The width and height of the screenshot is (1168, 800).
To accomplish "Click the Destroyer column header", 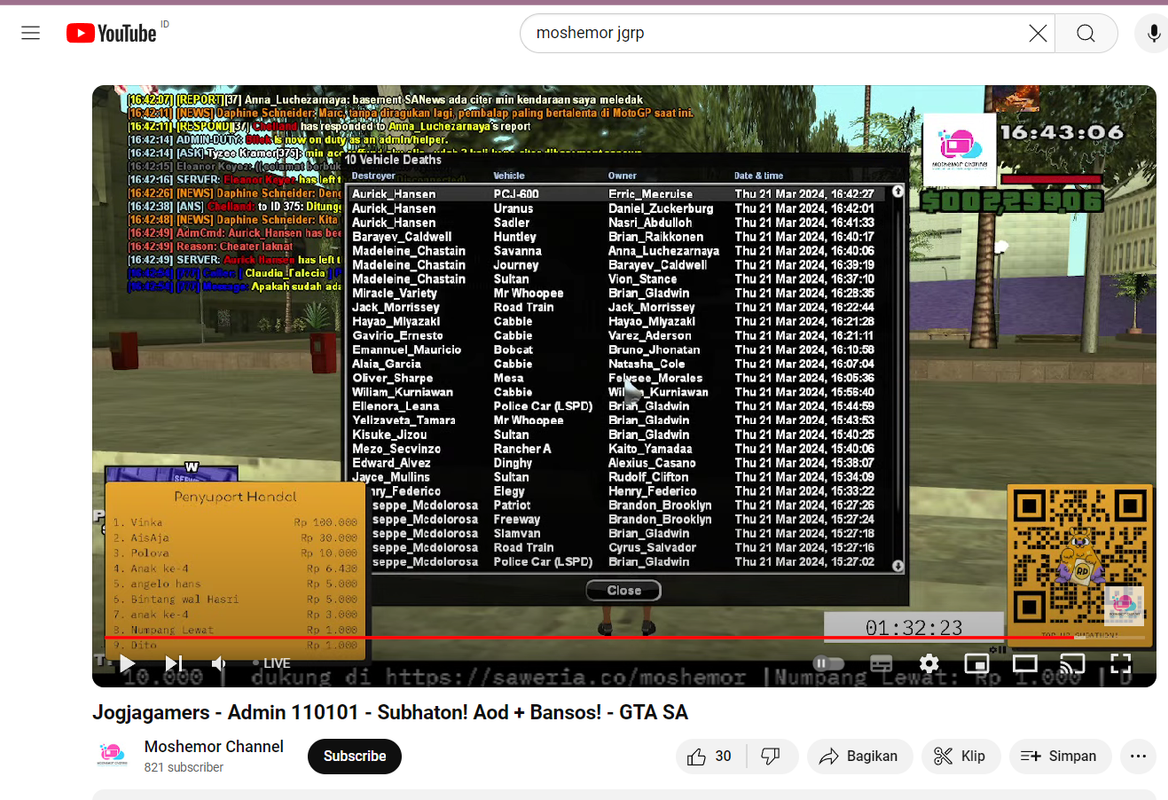I will [373, 176].
